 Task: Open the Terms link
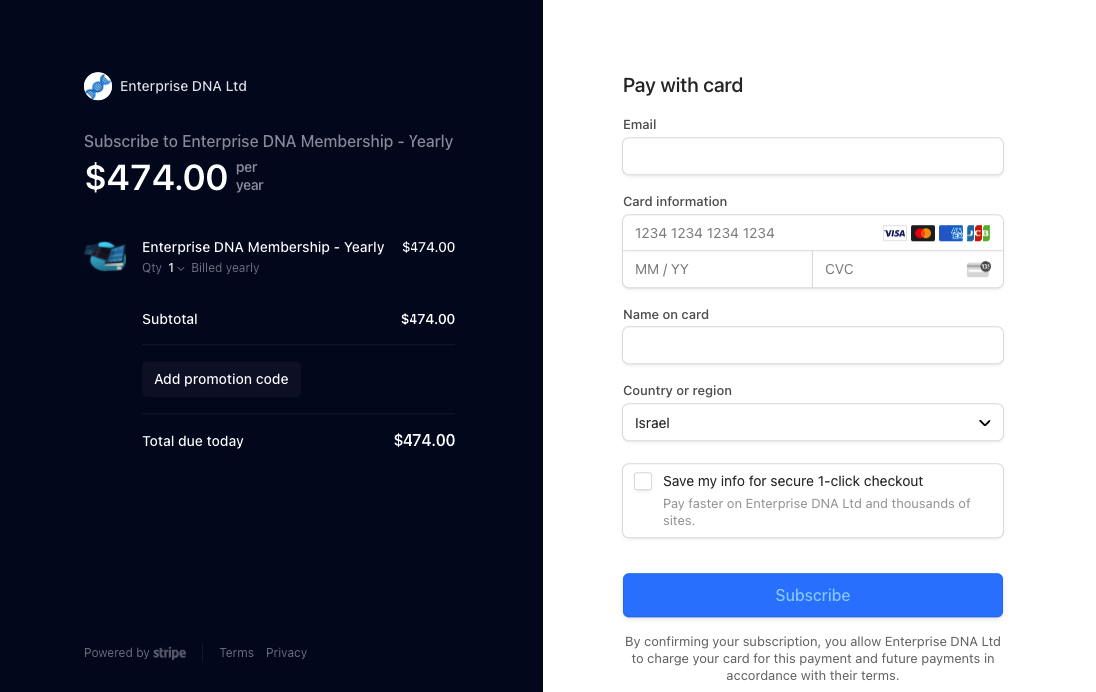236,653
